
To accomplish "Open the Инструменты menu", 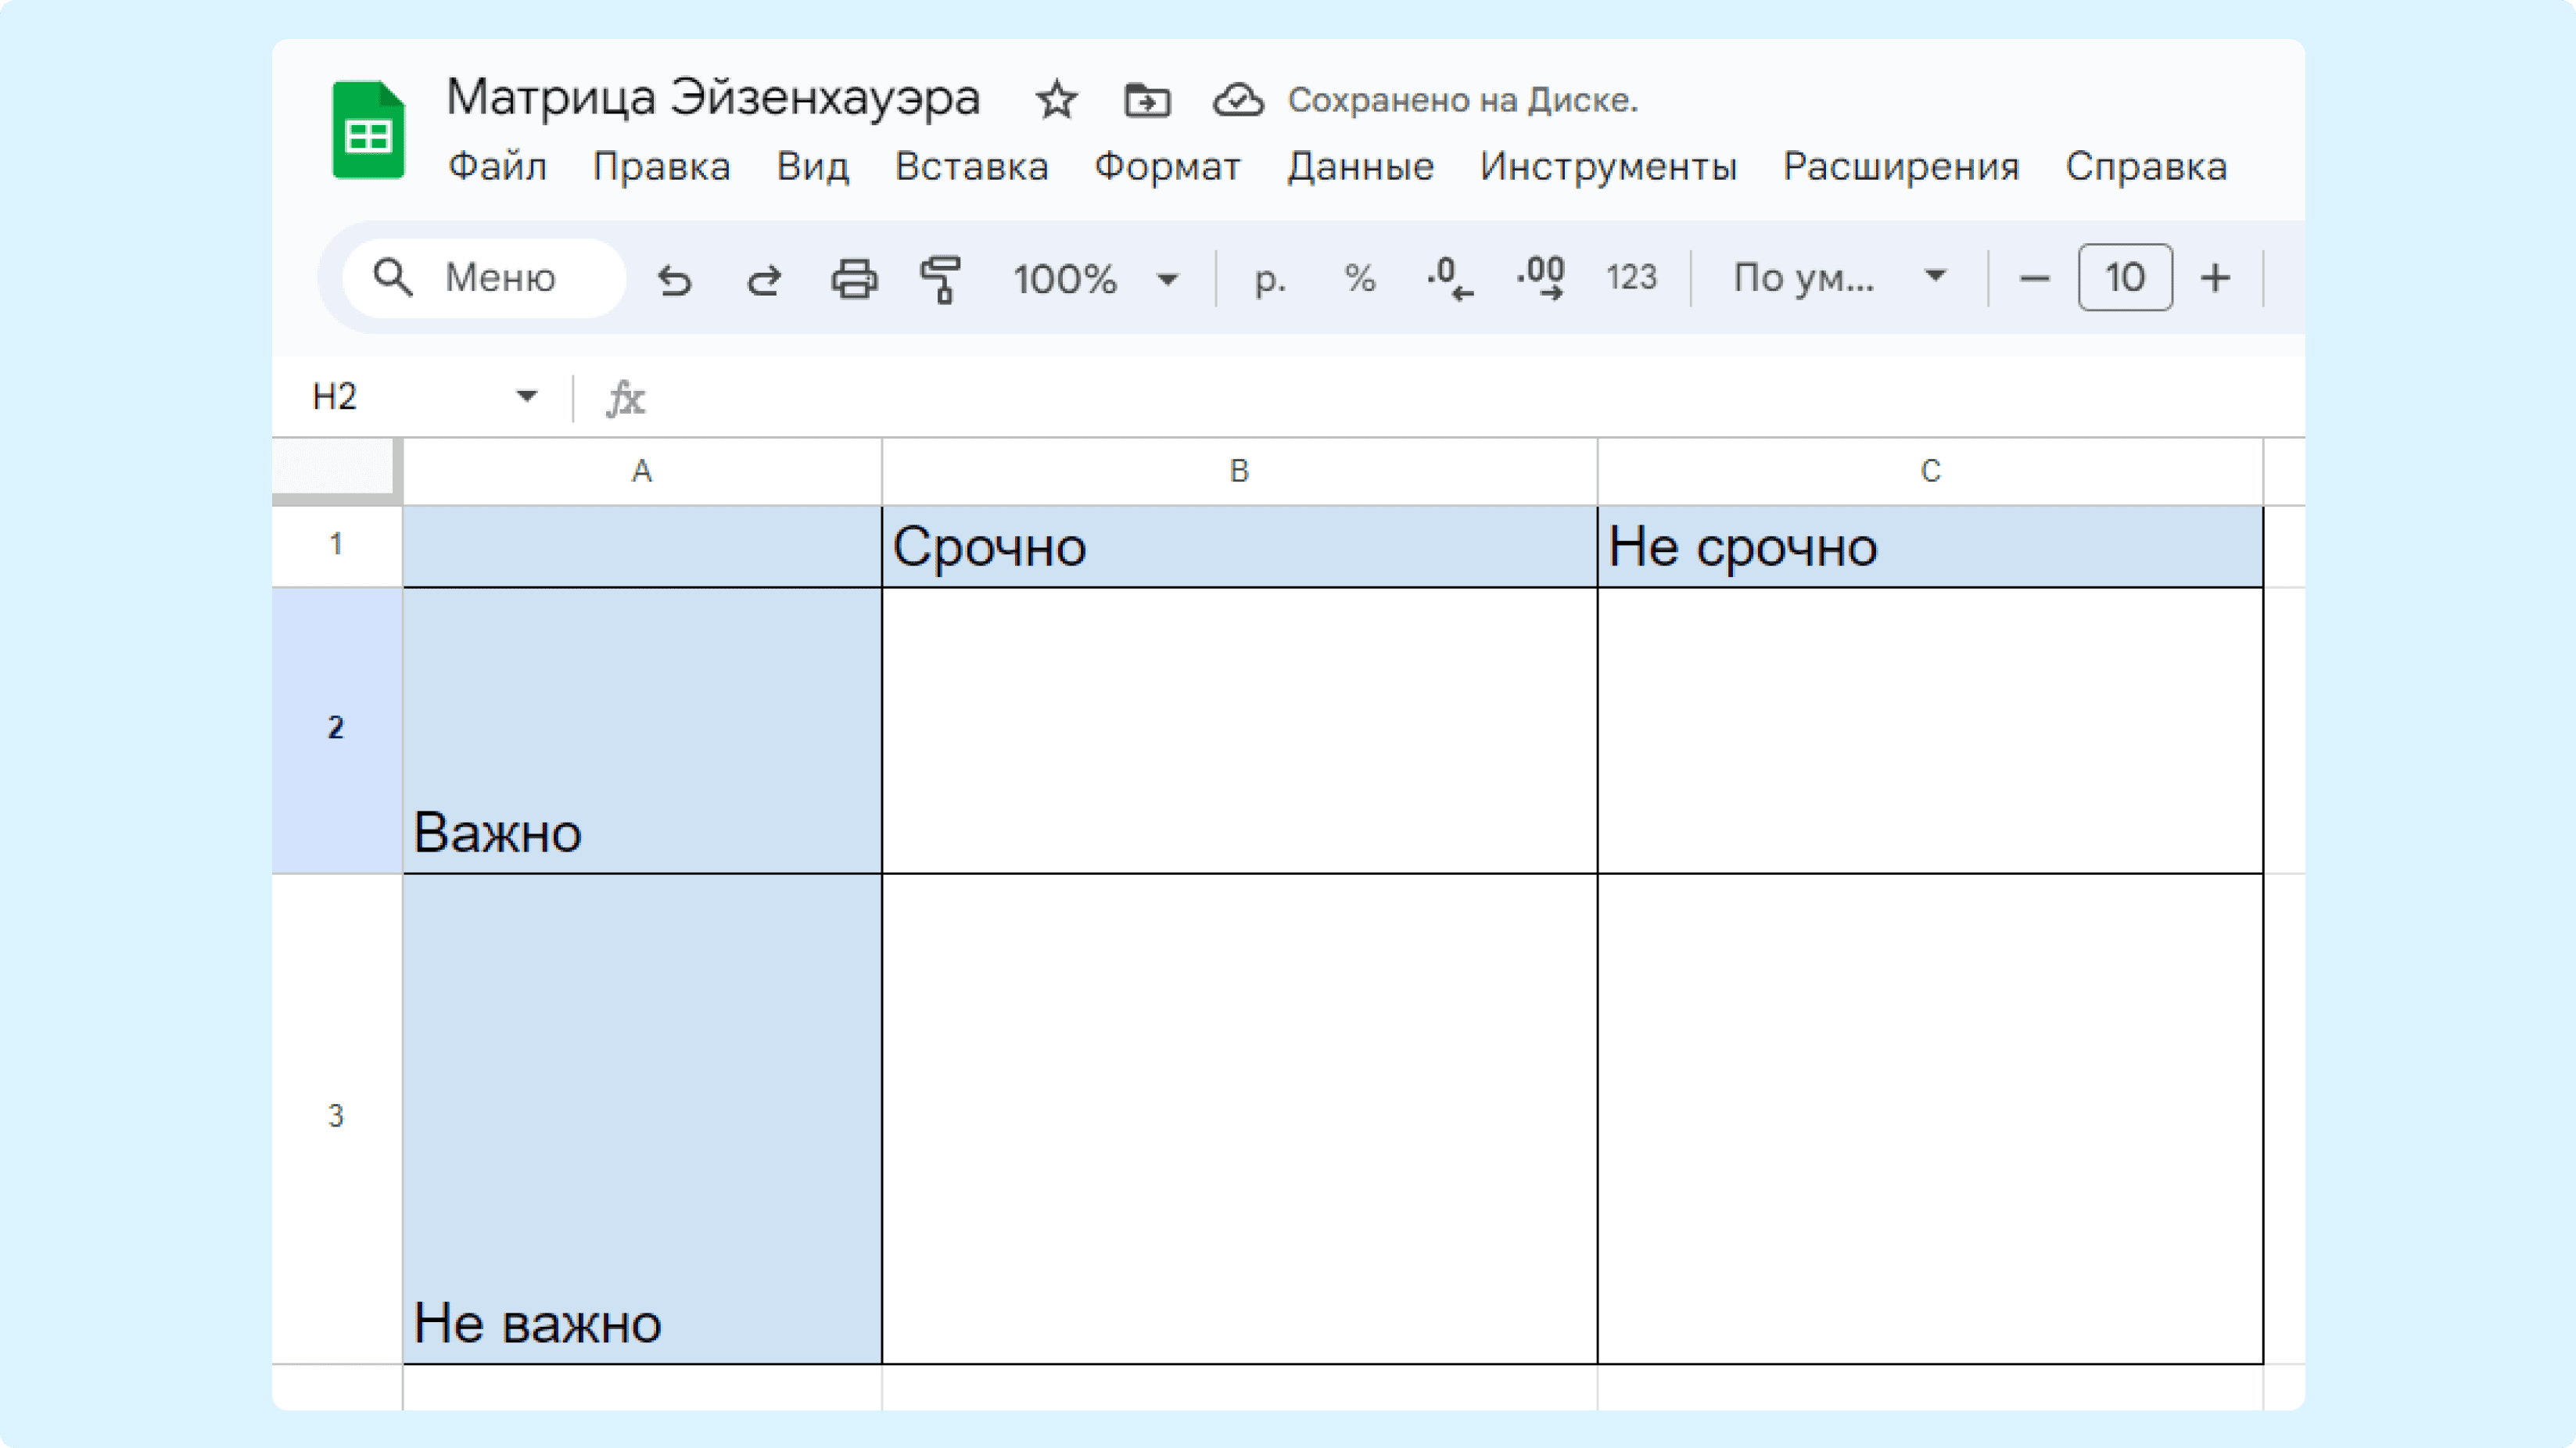I will click(x=1608, y=167).
